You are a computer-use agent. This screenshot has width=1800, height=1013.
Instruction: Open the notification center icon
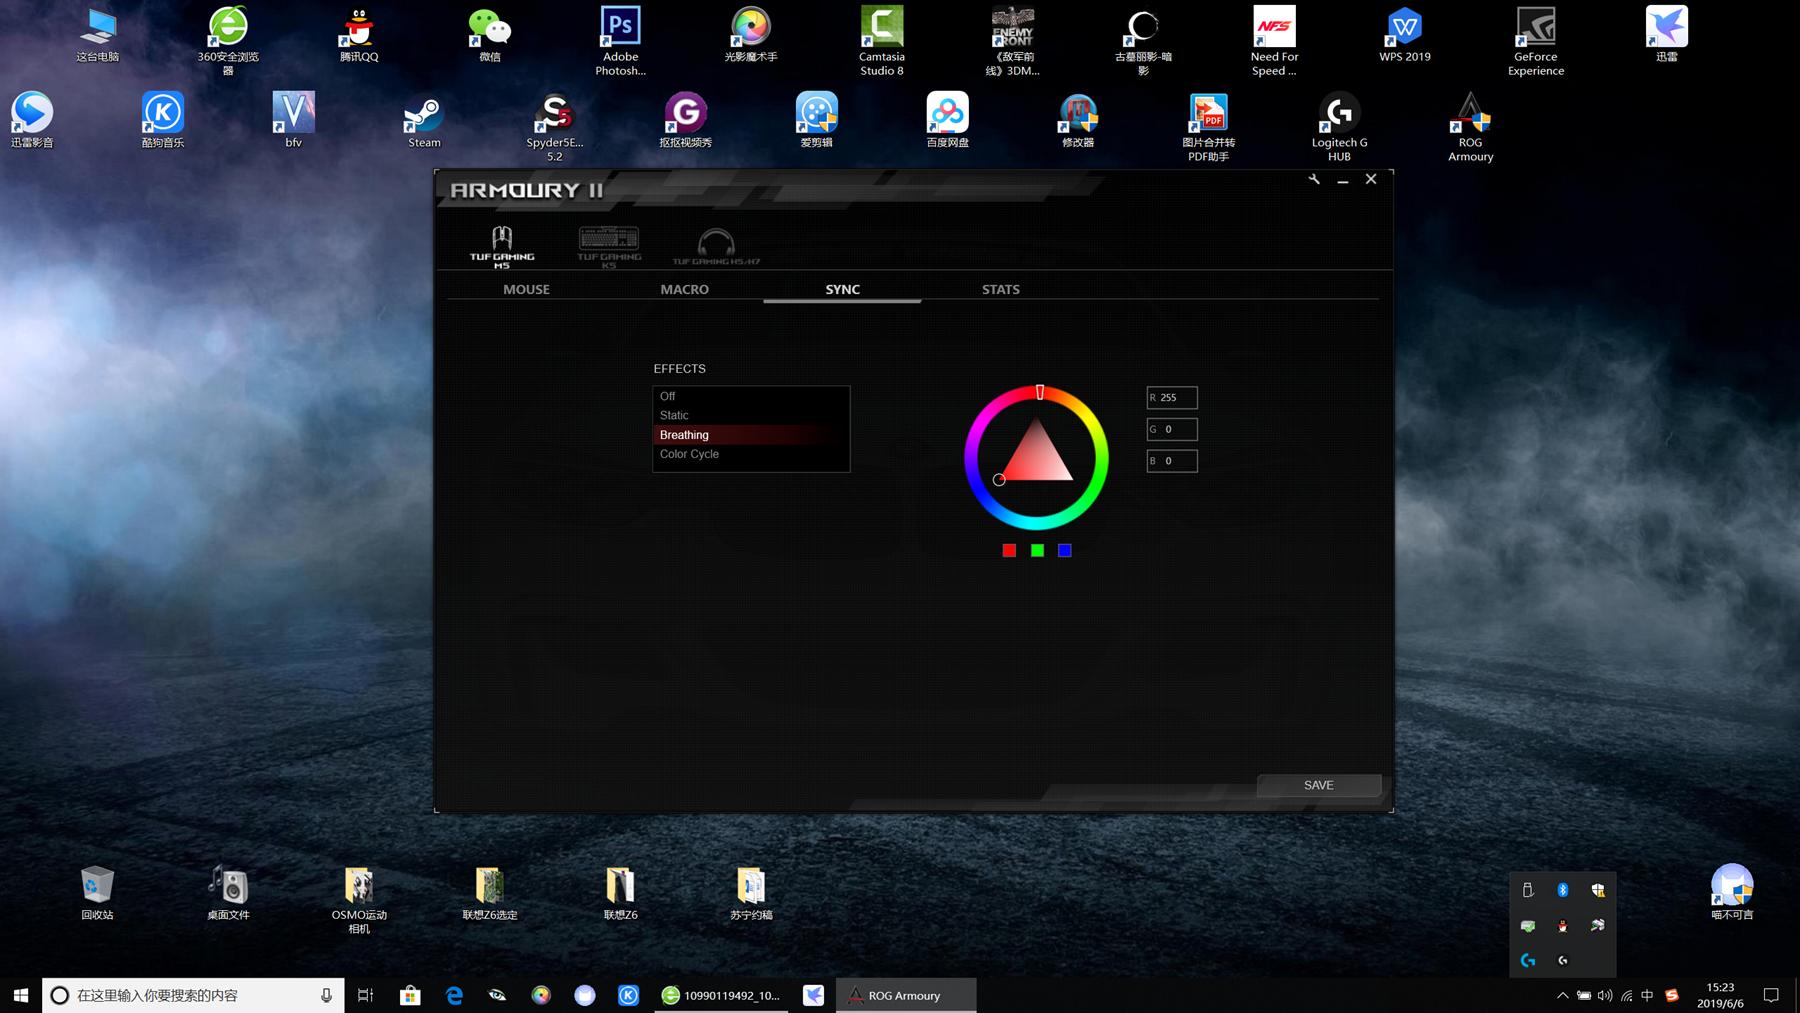point(1771,995)
